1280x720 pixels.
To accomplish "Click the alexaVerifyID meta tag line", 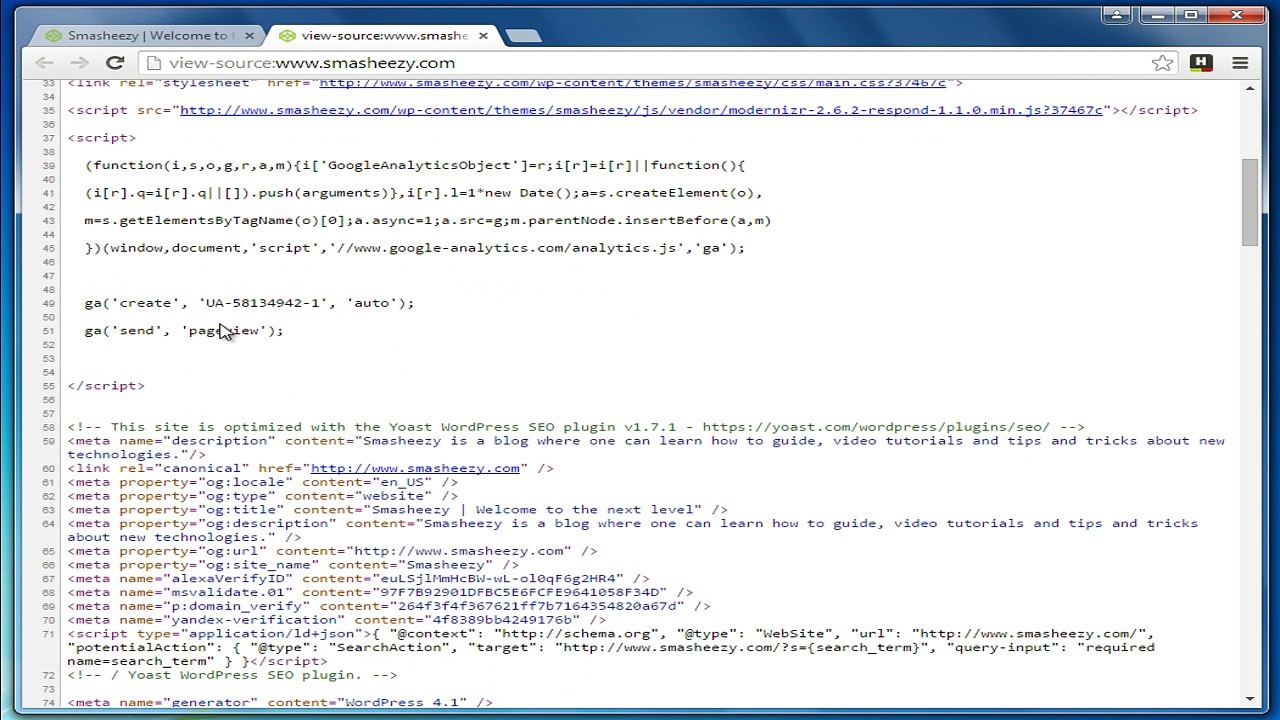I will [358, 579].
